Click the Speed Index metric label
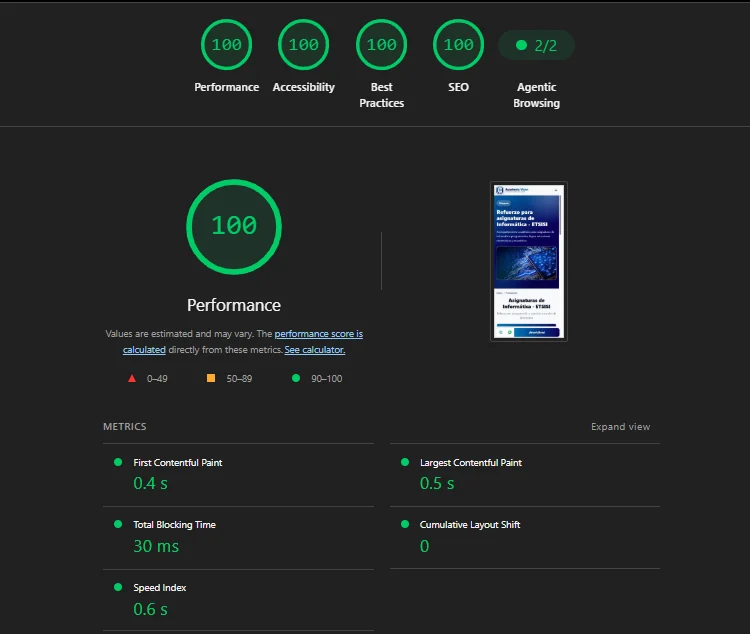Image resolution: width=750 pixels, height=634 pixels. coord(159,588)
